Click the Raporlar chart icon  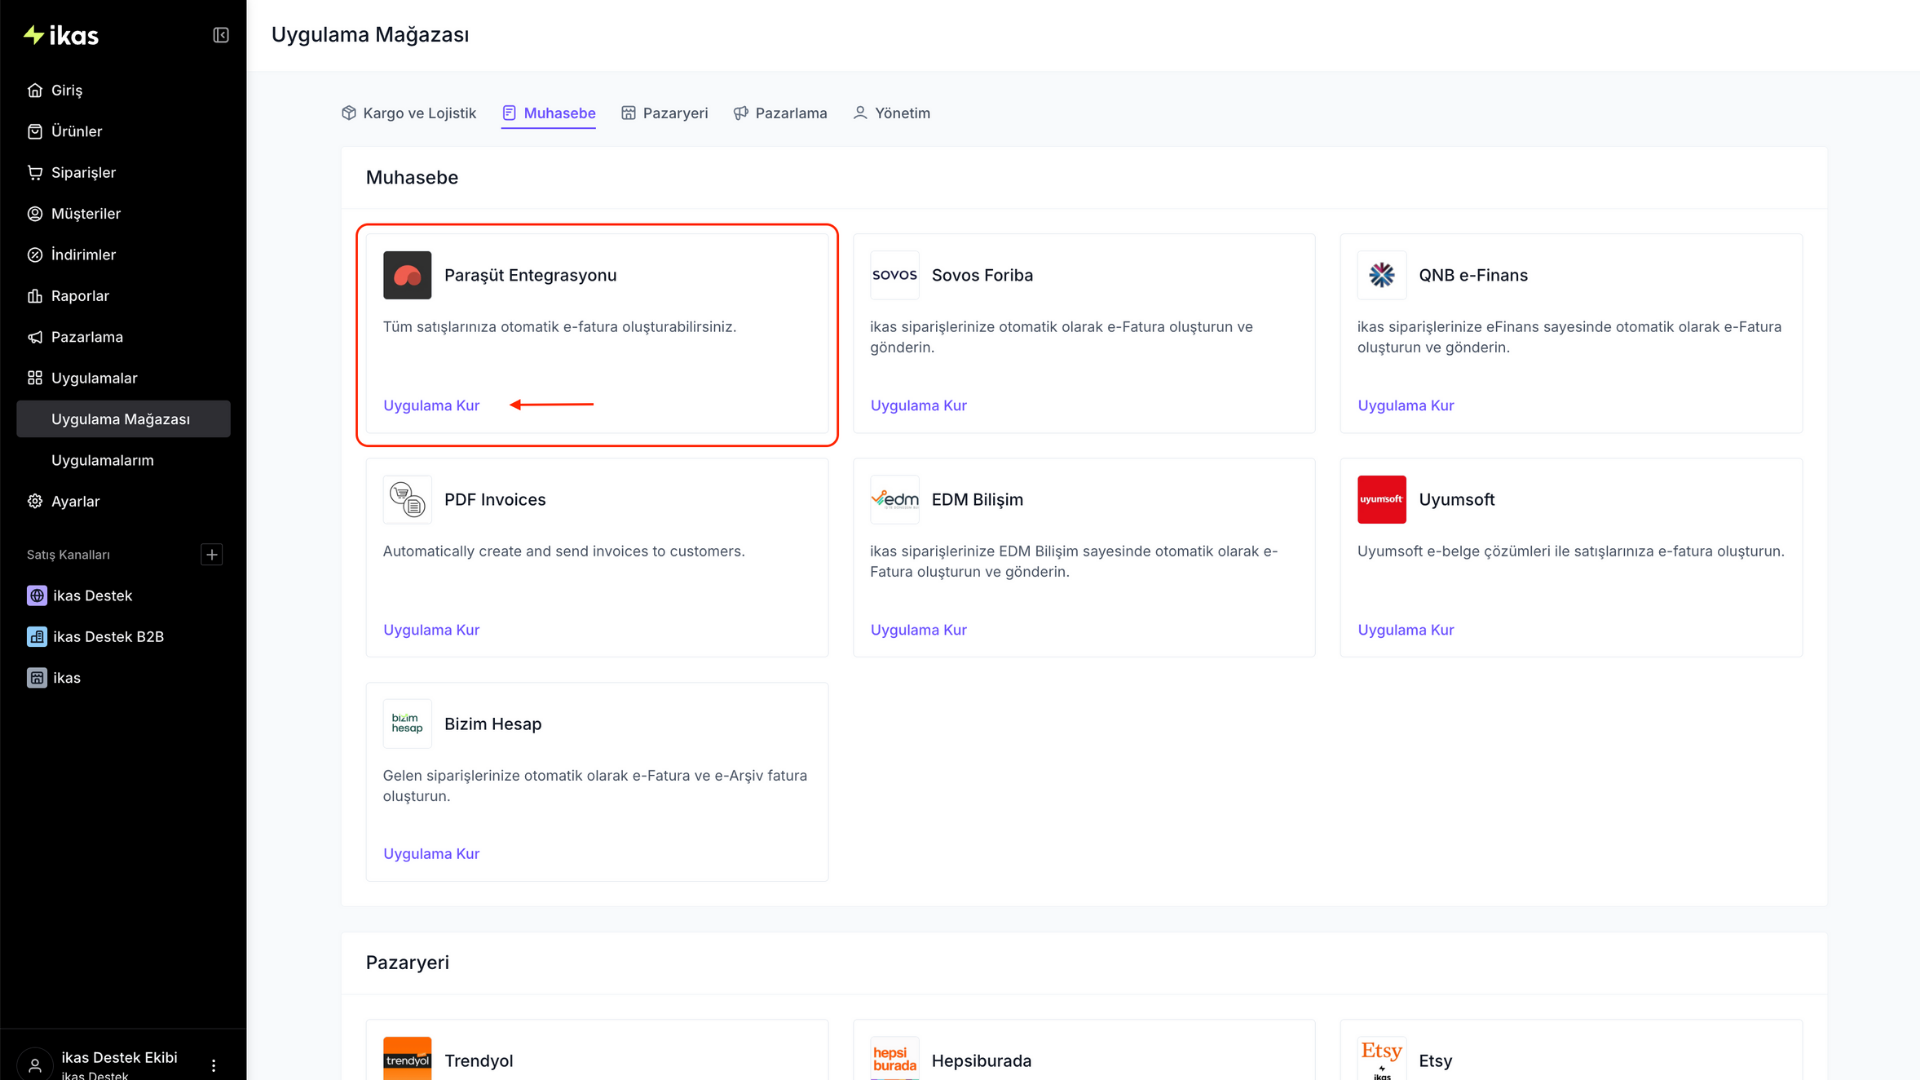click(35, 296)
